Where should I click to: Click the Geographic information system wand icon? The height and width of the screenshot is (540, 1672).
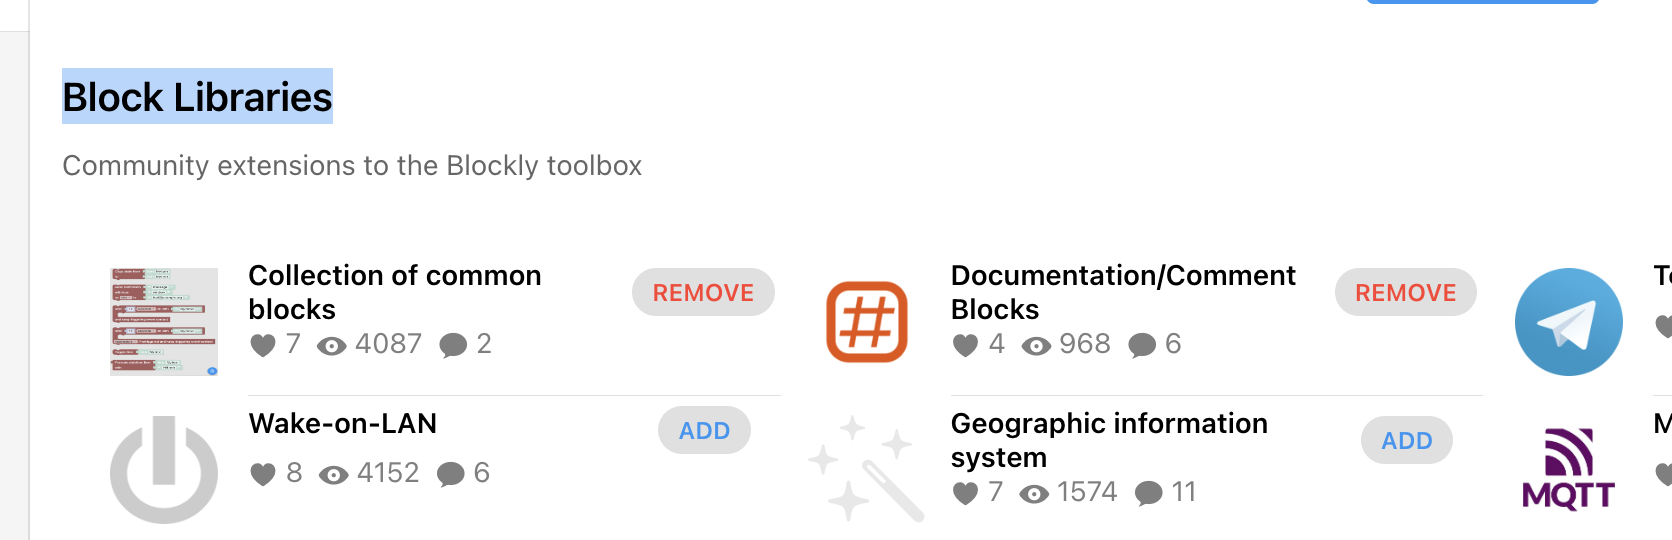[x=866, y=468]
